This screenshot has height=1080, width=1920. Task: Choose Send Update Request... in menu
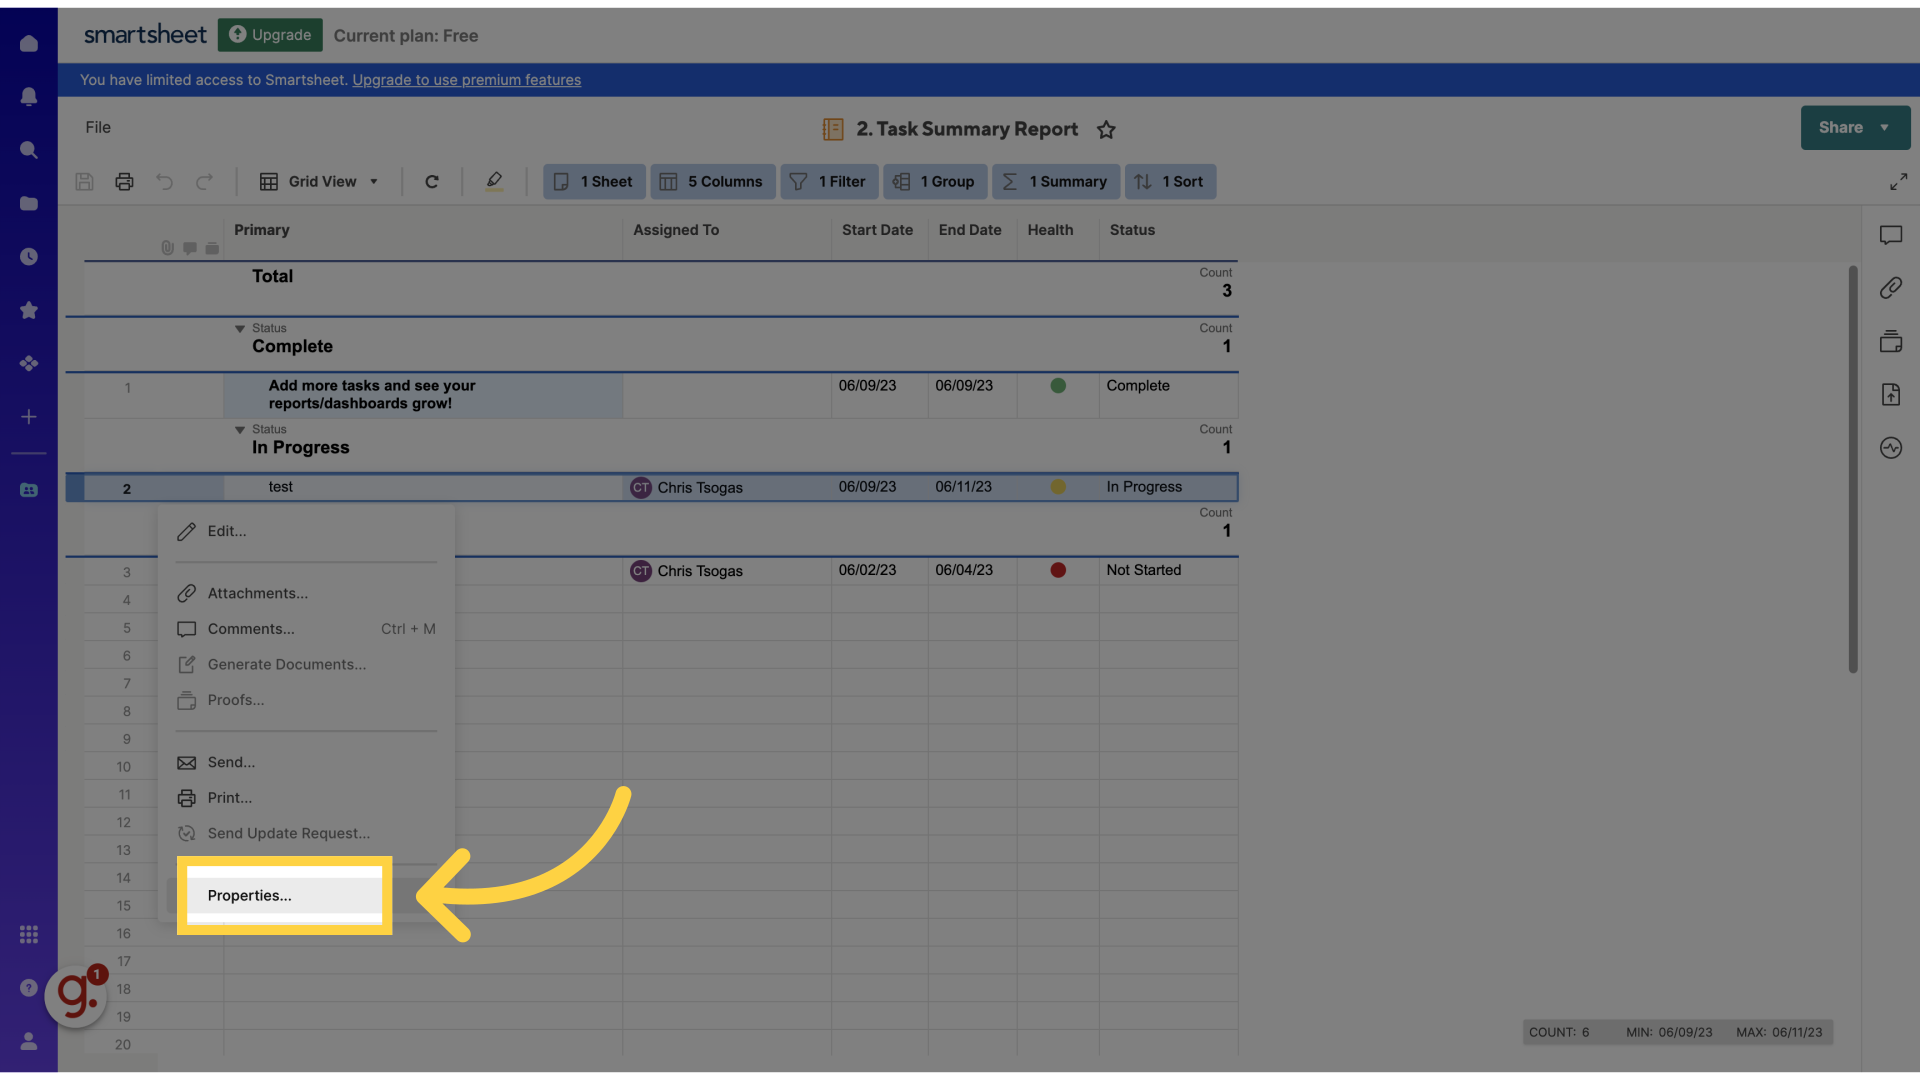pyautogui.click(x=306, y=833)
